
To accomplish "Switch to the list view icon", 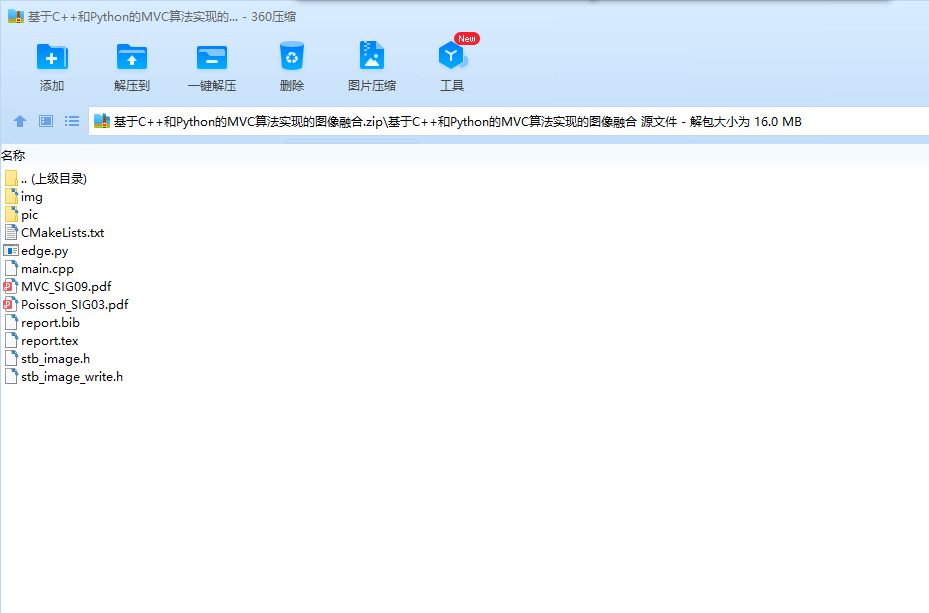I will (x=72, y=121).
